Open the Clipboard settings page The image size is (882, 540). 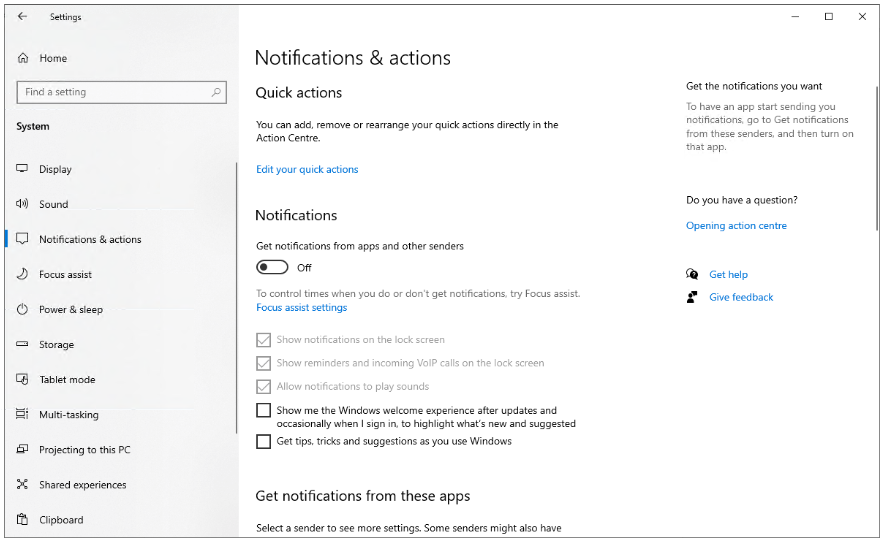[x=61, y=520]
